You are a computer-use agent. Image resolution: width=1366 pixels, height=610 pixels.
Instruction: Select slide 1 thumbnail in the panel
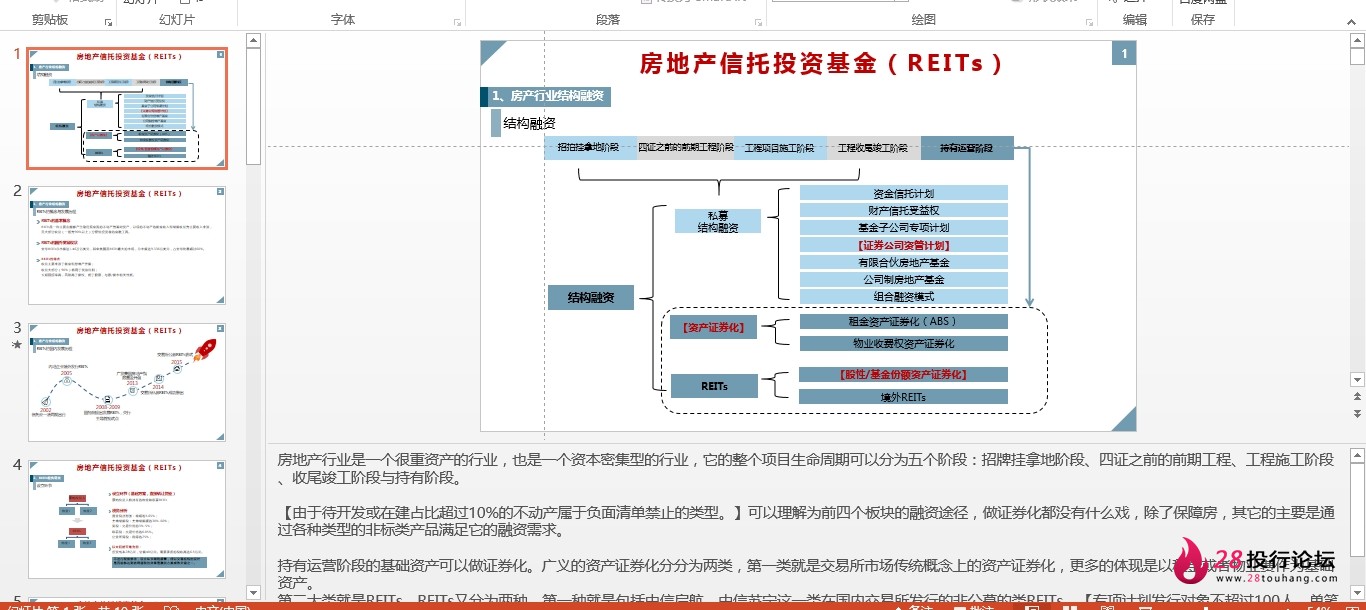click(127, 107)
